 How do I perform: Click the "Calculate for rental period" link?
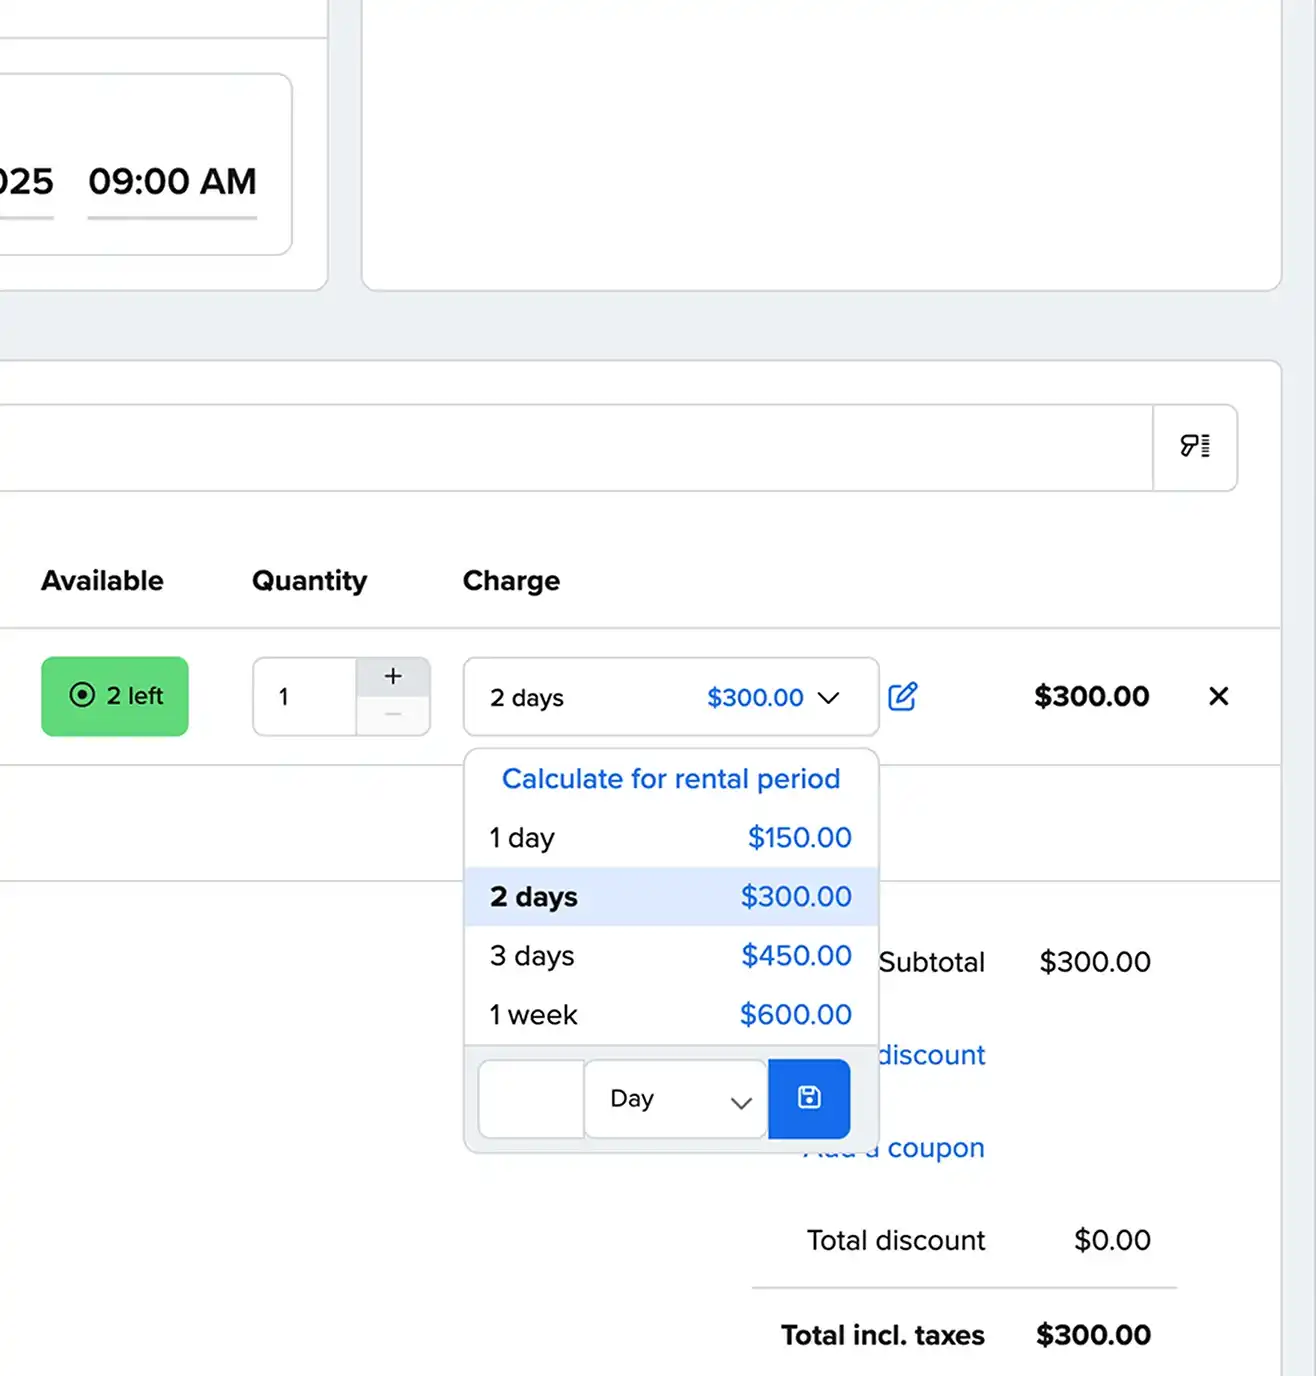point(671,779)
